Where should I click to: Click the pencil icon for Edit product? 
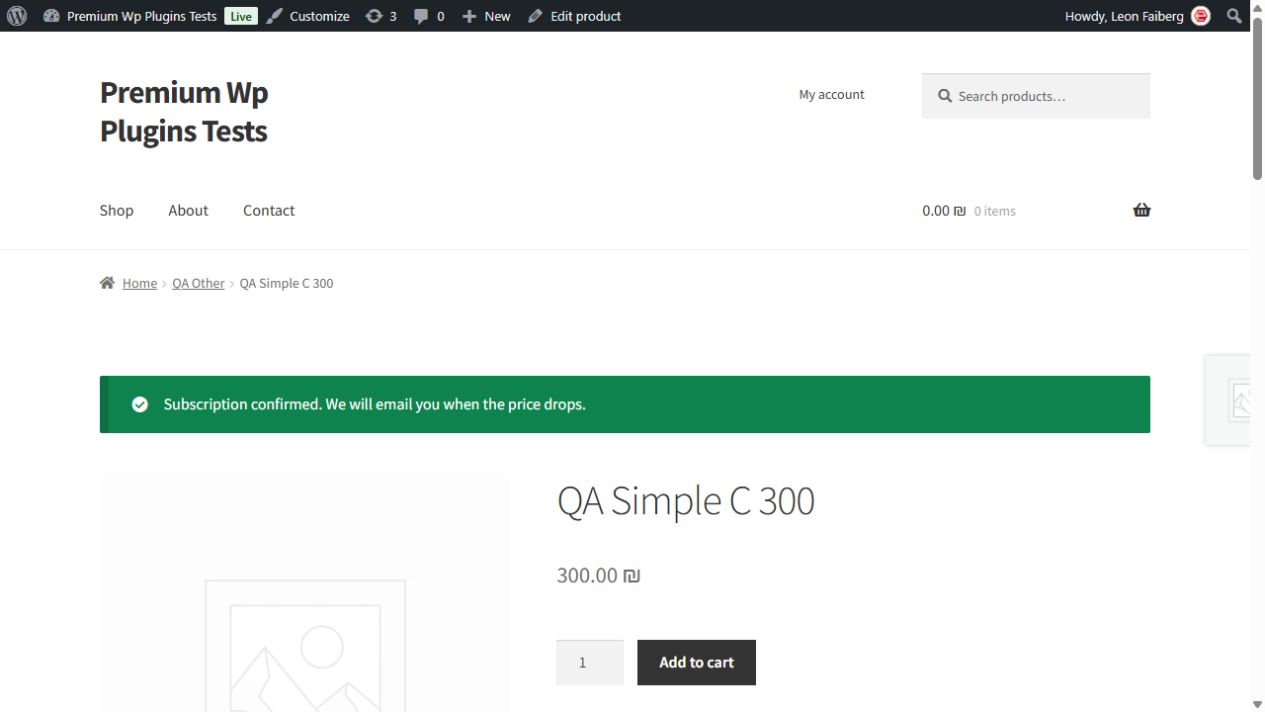[535, 16]
